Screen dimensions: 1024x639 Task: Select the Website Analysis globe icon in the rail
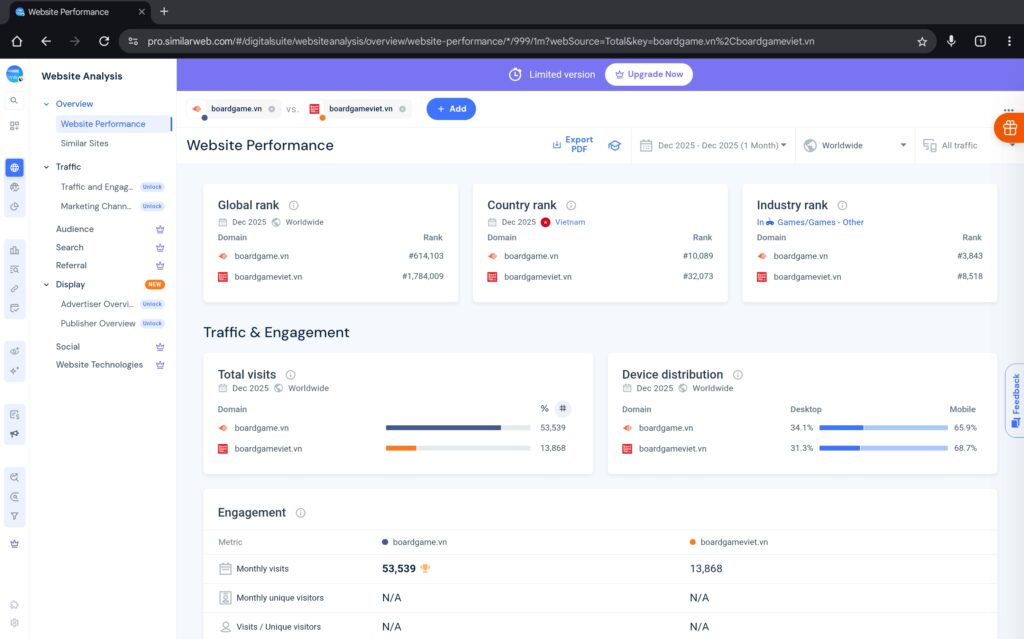pos(14,167)
